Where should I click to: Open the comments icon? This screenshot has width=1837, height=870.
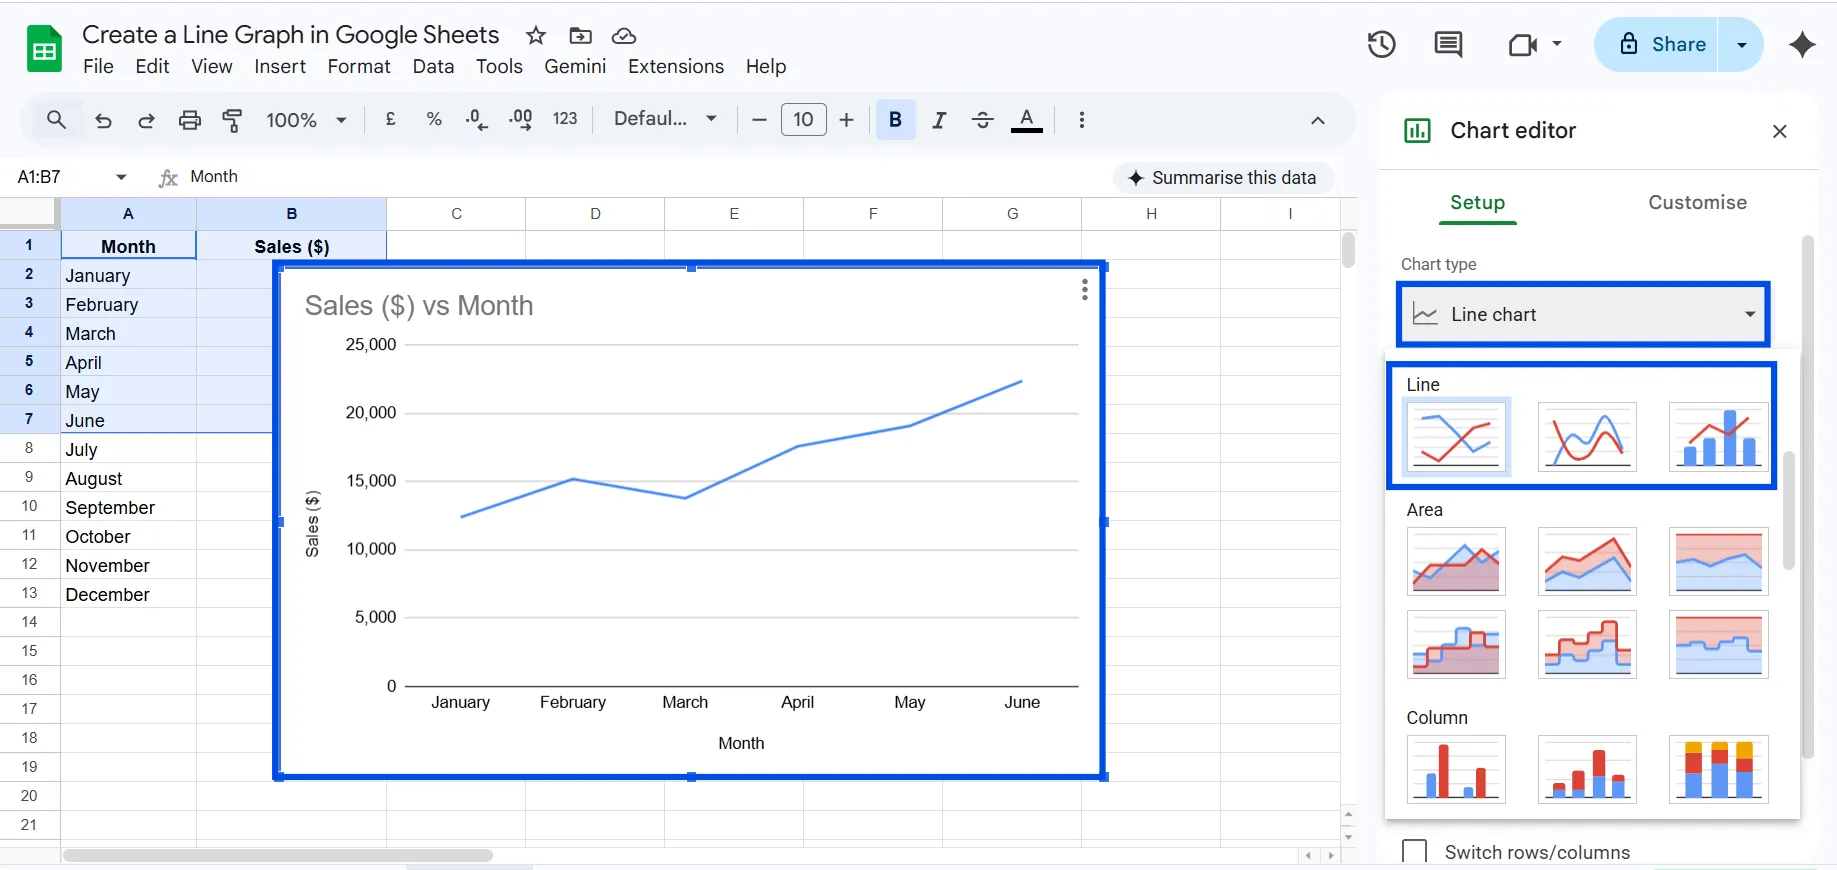click(1447, 44)
